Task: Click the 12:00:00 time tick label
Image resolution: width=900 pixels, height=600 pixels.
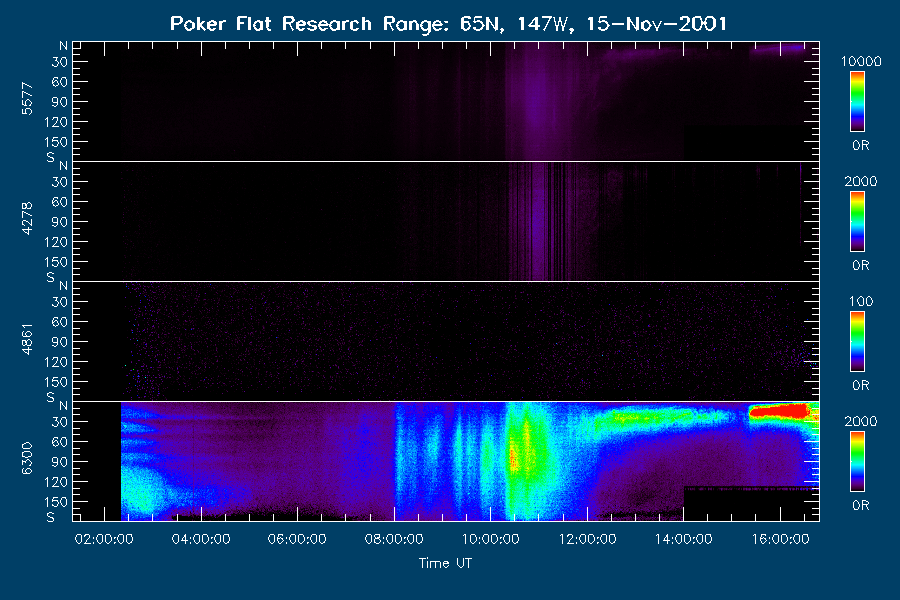Action: (588, 539)
